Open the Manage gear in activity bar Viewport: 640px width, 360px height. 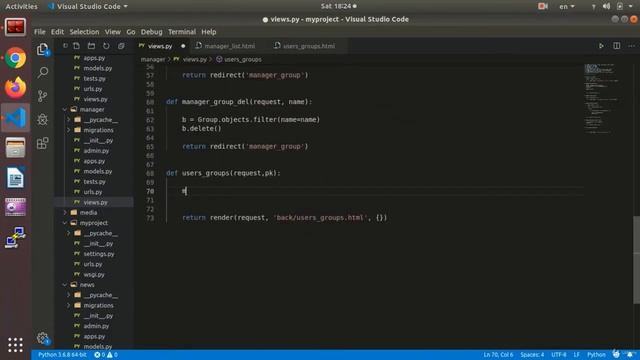[42, 338]
